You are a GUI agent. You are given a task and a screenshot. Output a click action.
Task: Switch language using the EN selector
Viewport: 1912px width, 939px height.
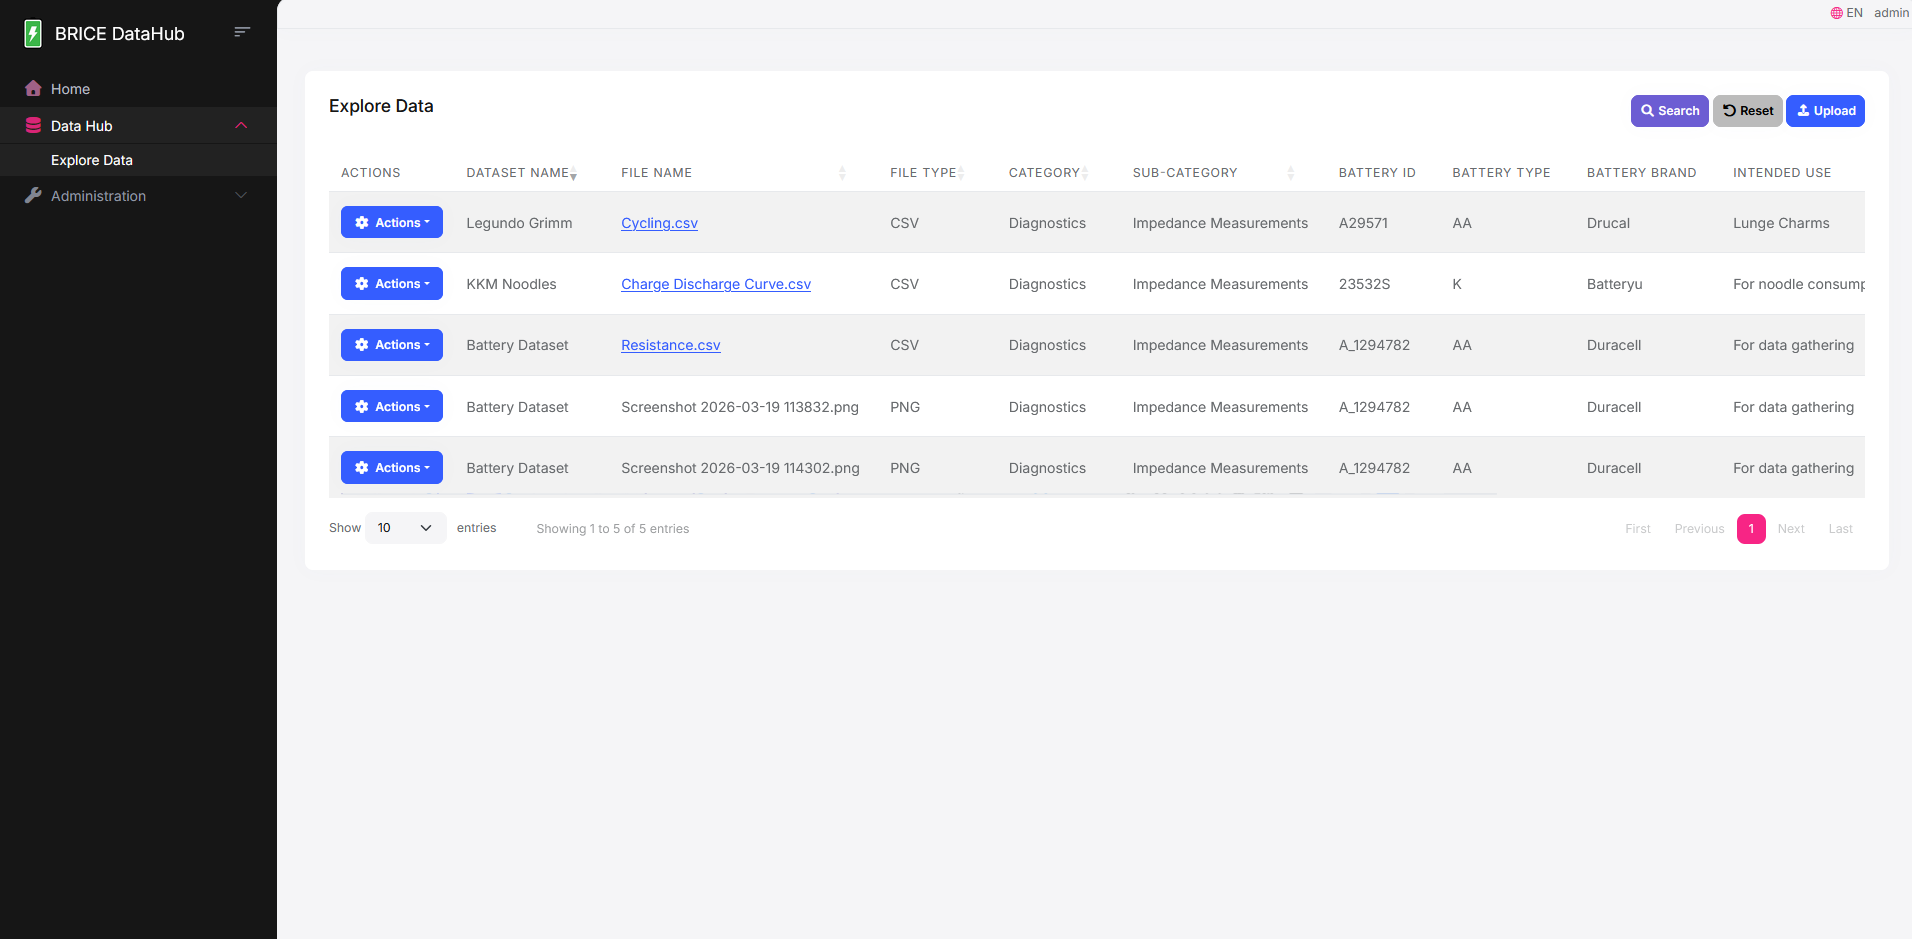1847,13
